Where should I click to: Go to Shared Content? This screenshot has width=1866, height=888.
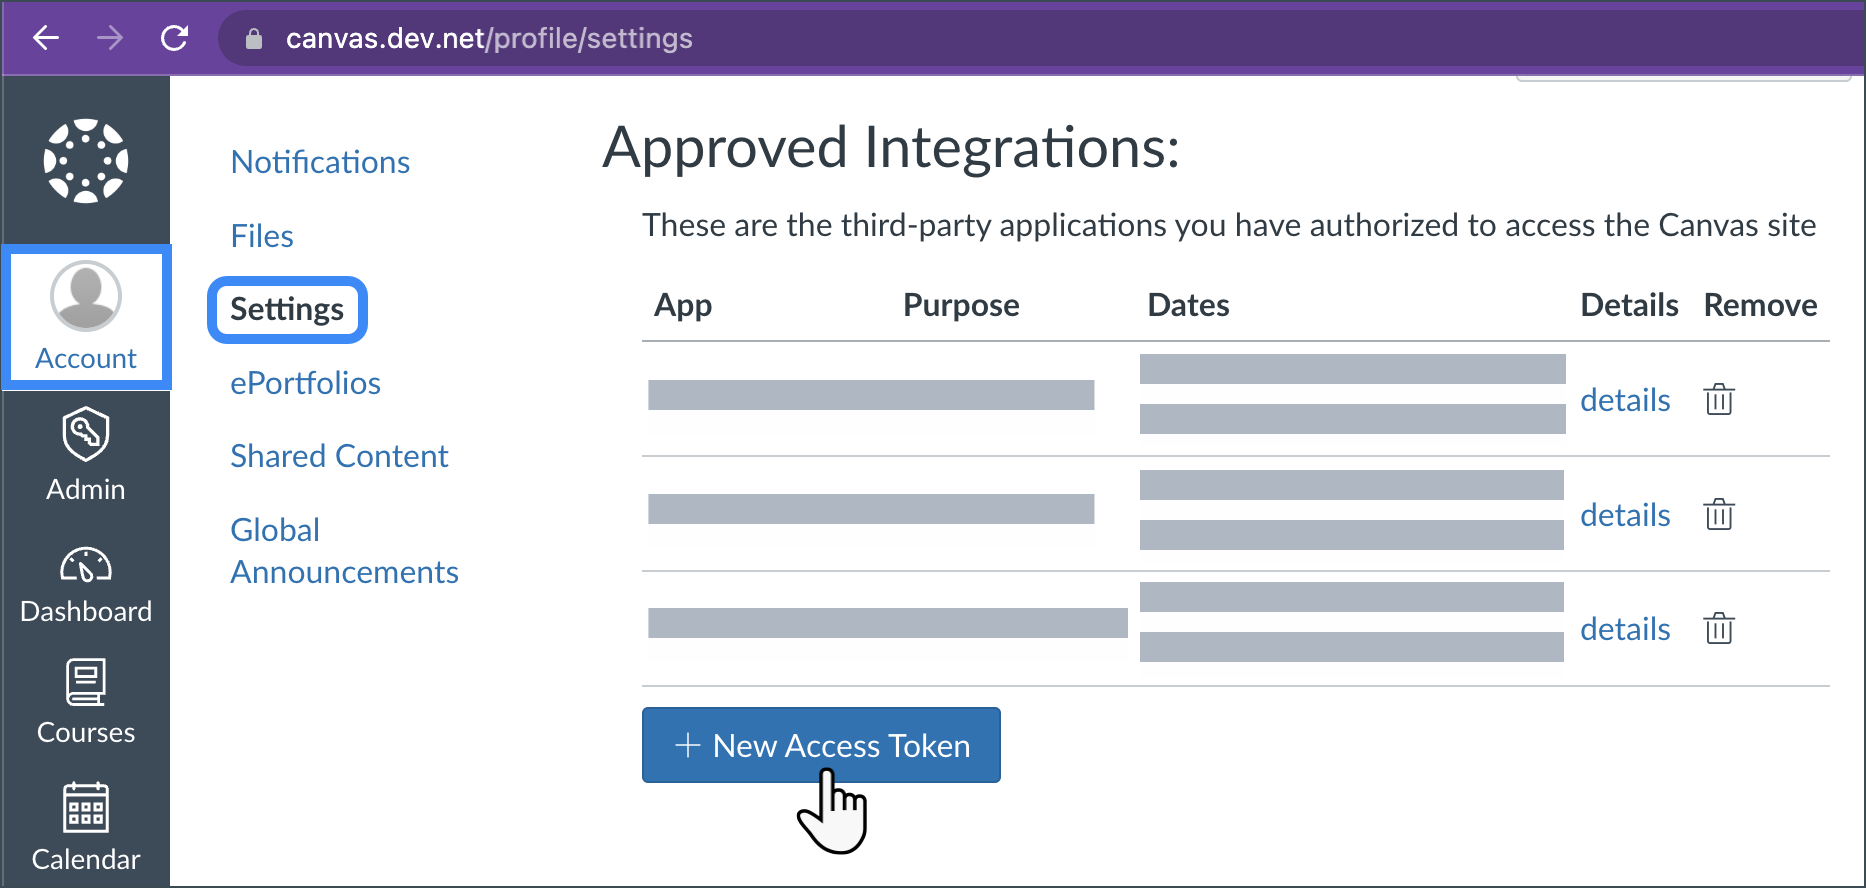pos(339,456)
